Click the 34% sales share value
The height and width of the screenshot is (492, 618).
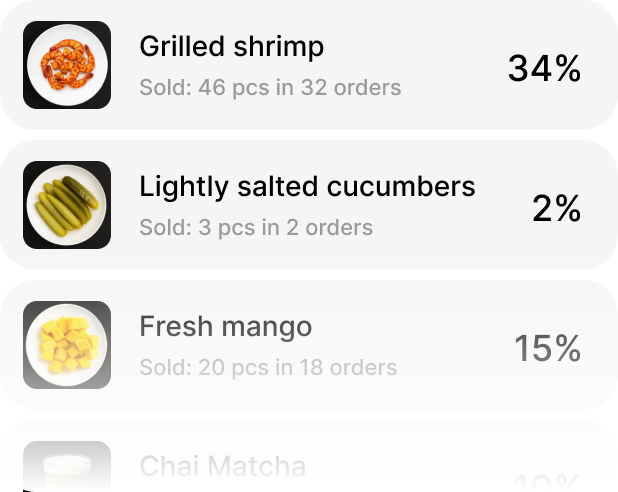(x=544, y=69)
